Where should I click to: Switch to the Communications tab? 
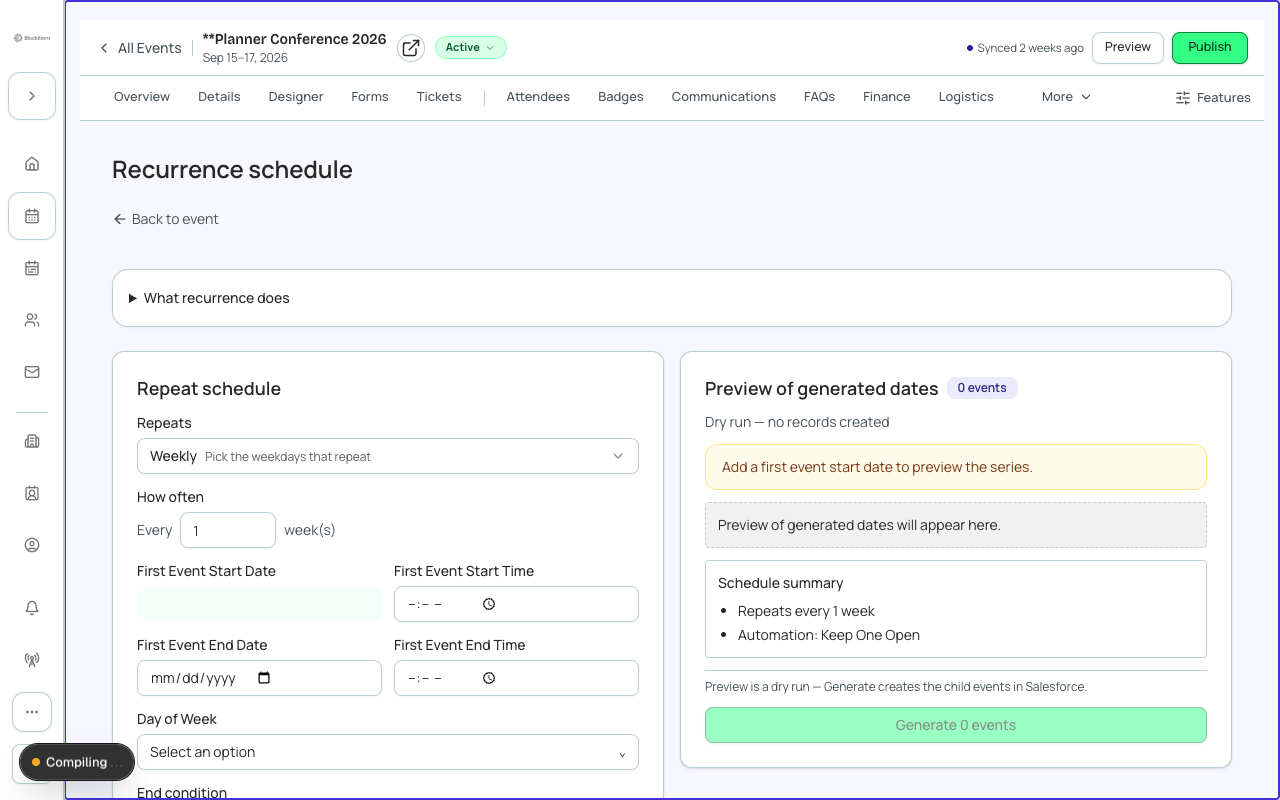724,97
